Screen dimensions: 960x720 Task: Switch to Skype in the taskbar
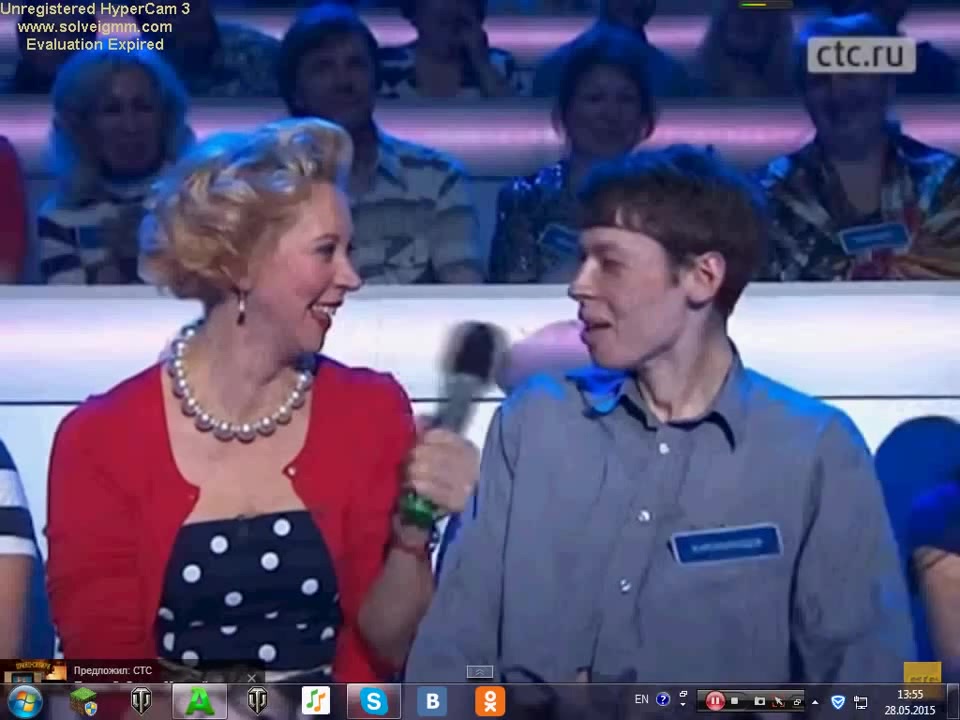(x=373, y=701)
